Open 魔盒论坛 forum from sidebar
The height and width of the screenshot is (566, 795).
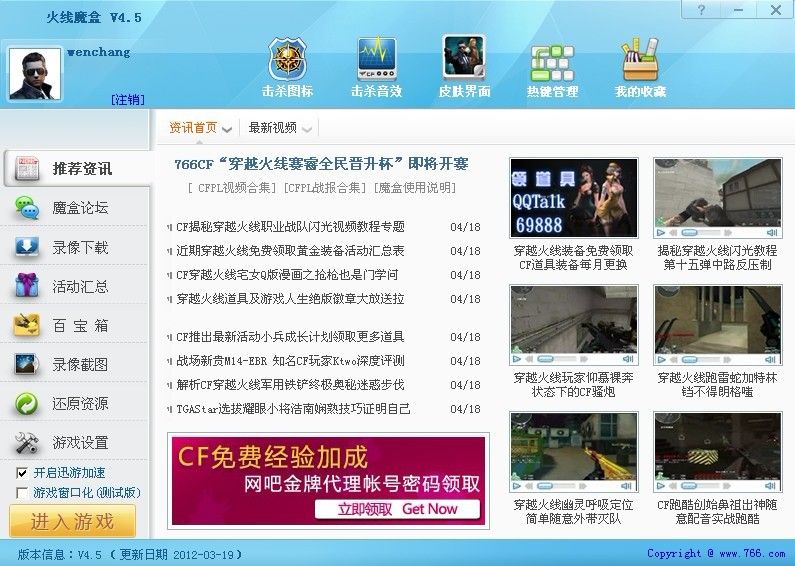pyautogui.click(x=76, y=207)
